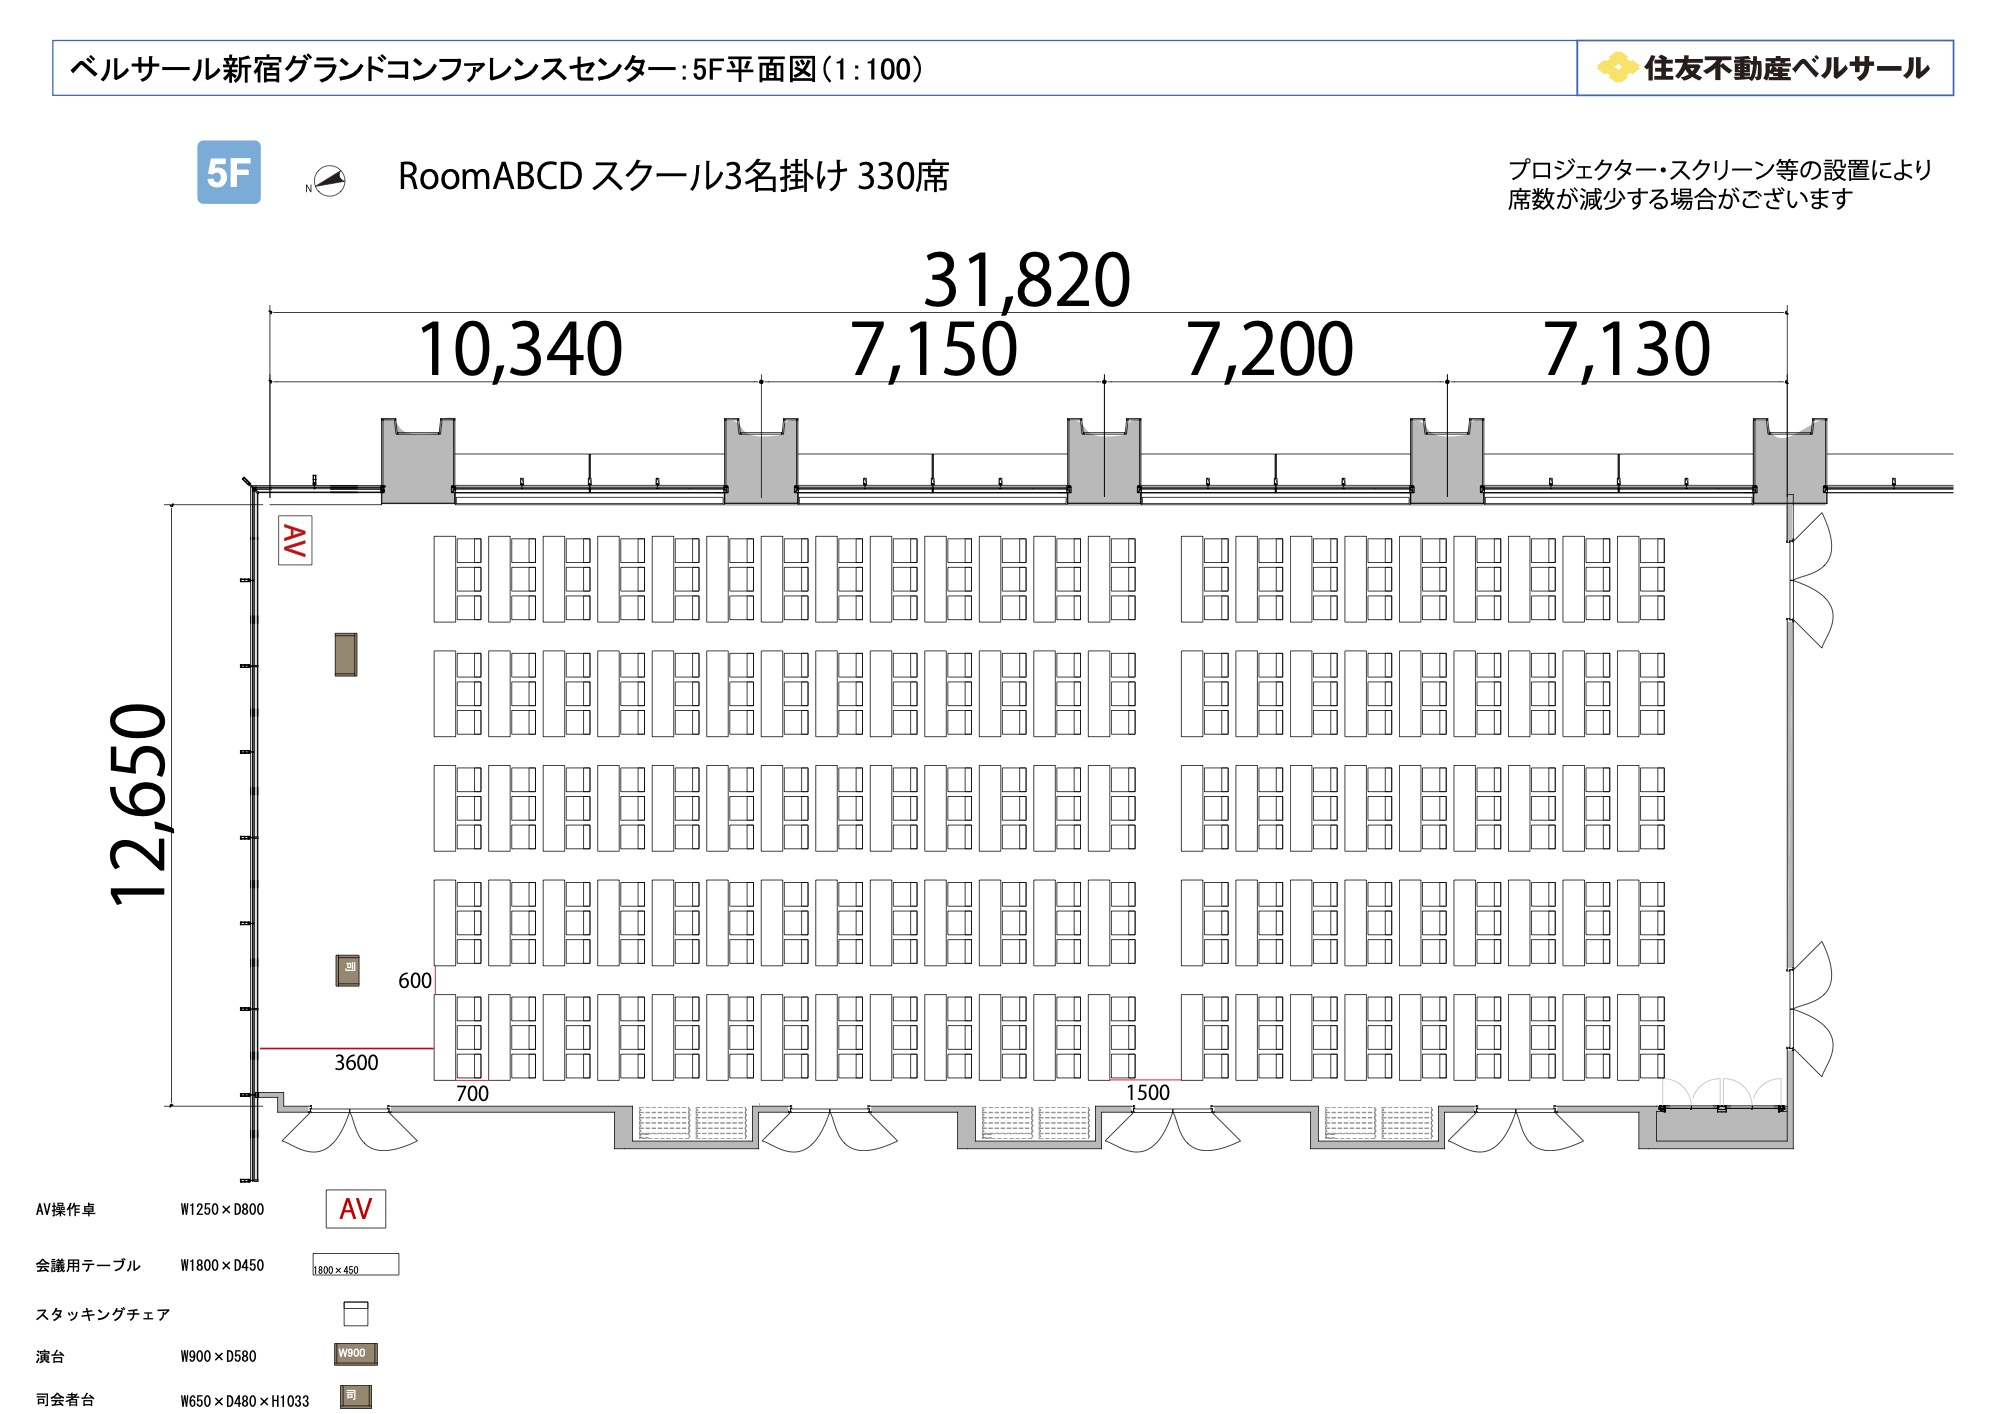The height and width of the screenshot is (1414, 2000).
Task: Click the 1500 center aisle label
Action: 1147,1093
